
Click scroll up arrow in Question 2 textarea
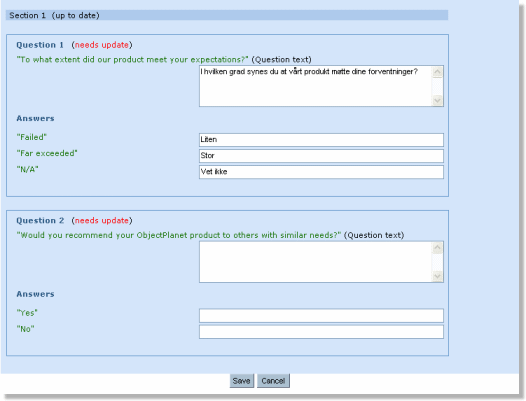tap(437, 248)
